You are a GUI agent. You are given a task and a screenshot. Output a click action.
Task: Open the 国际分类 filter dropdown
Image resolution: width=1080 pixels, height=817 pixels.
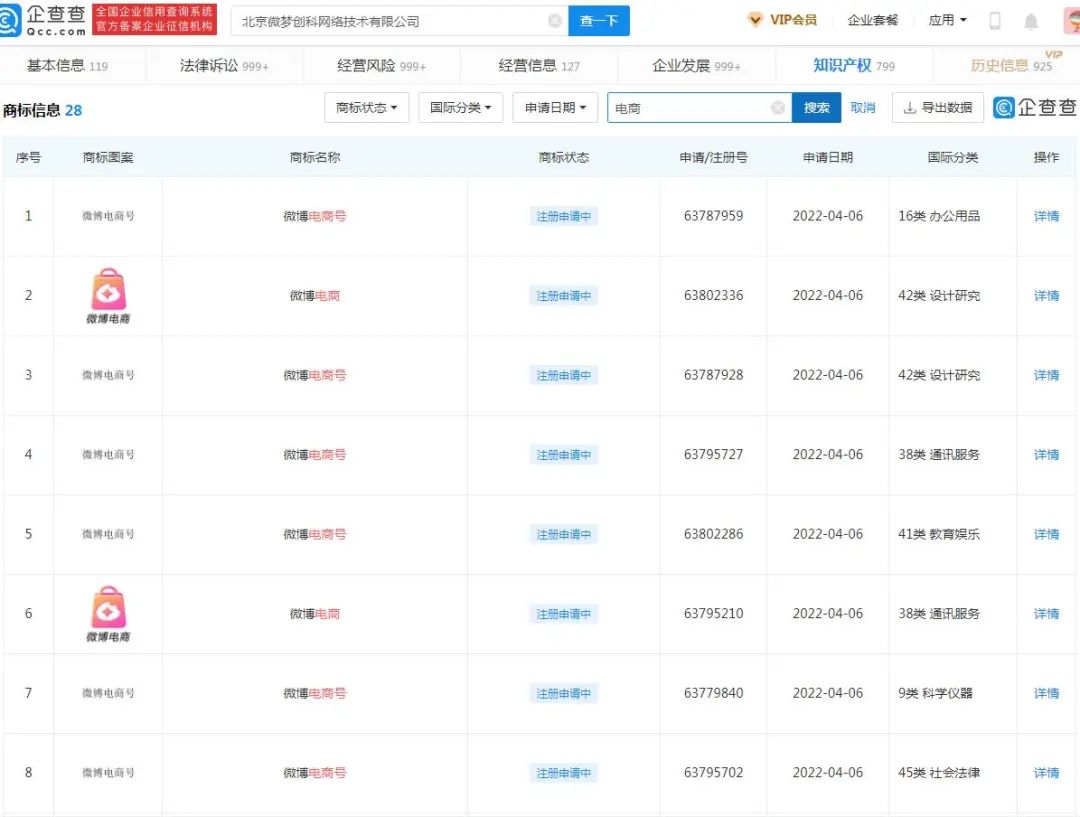click(x=460, y=107)
